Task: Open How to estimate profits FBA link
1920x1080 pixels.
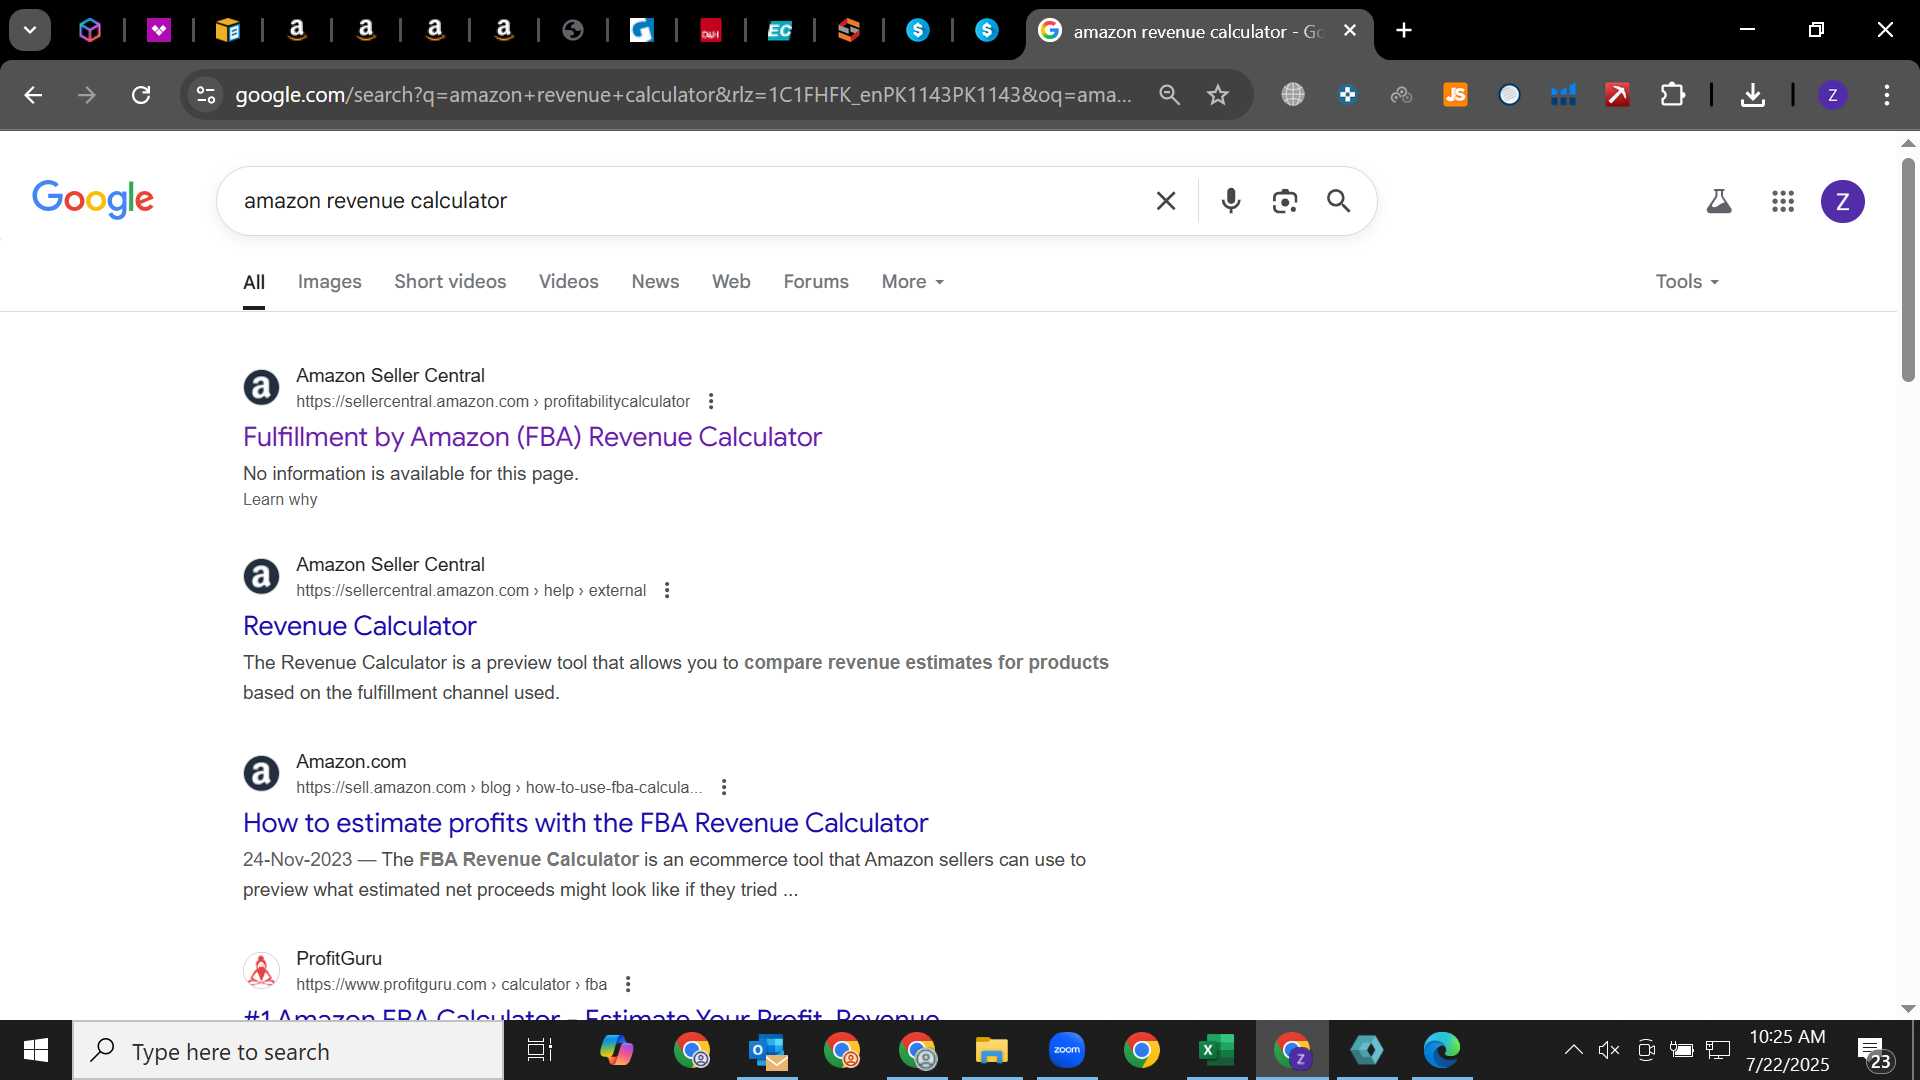Action: pyautogui.click(x=585, y=823)
